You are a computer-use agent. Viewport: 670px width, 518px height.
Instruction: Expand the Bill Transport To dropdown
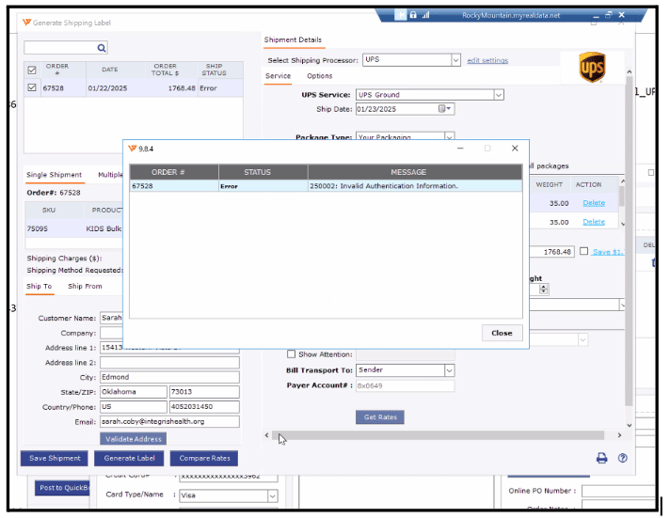coord(448,370)
